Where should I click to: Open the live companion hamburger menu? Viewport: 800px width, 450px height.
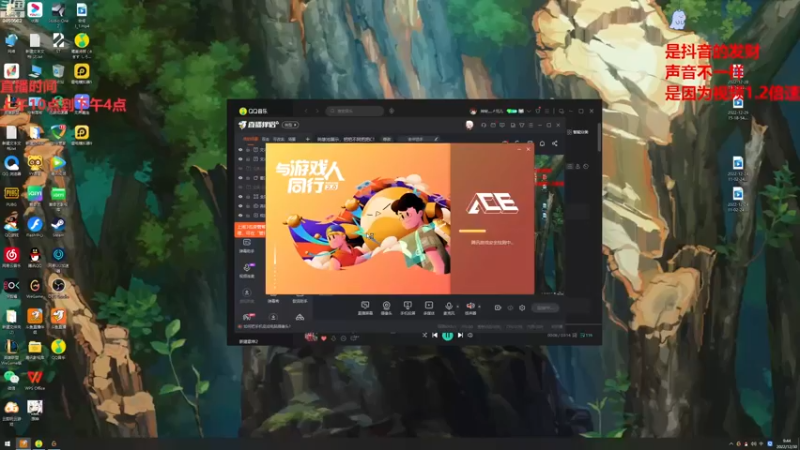click(x=531, y=125)
